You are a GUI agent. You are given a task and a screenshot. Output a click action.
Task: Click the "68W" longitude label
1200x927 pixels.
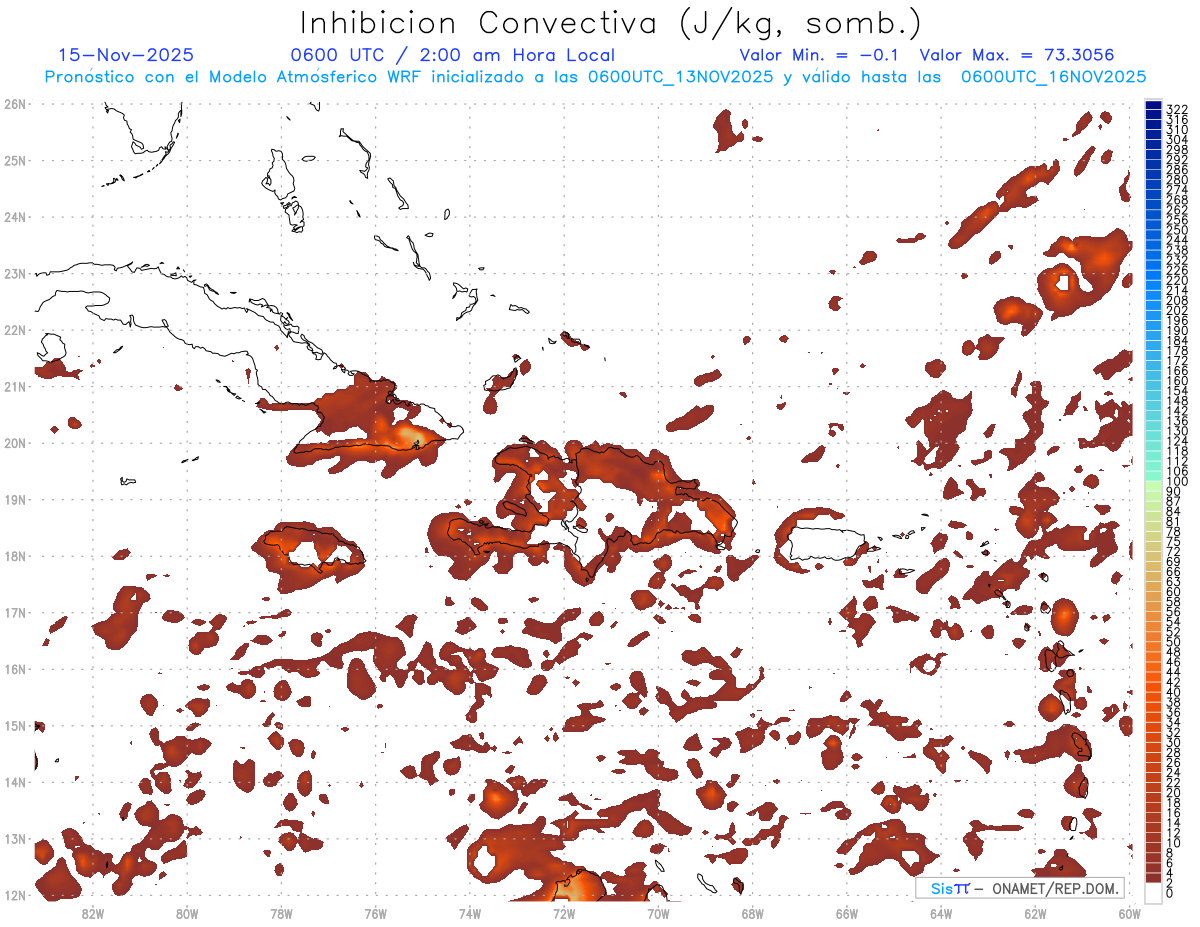point(753,913)
